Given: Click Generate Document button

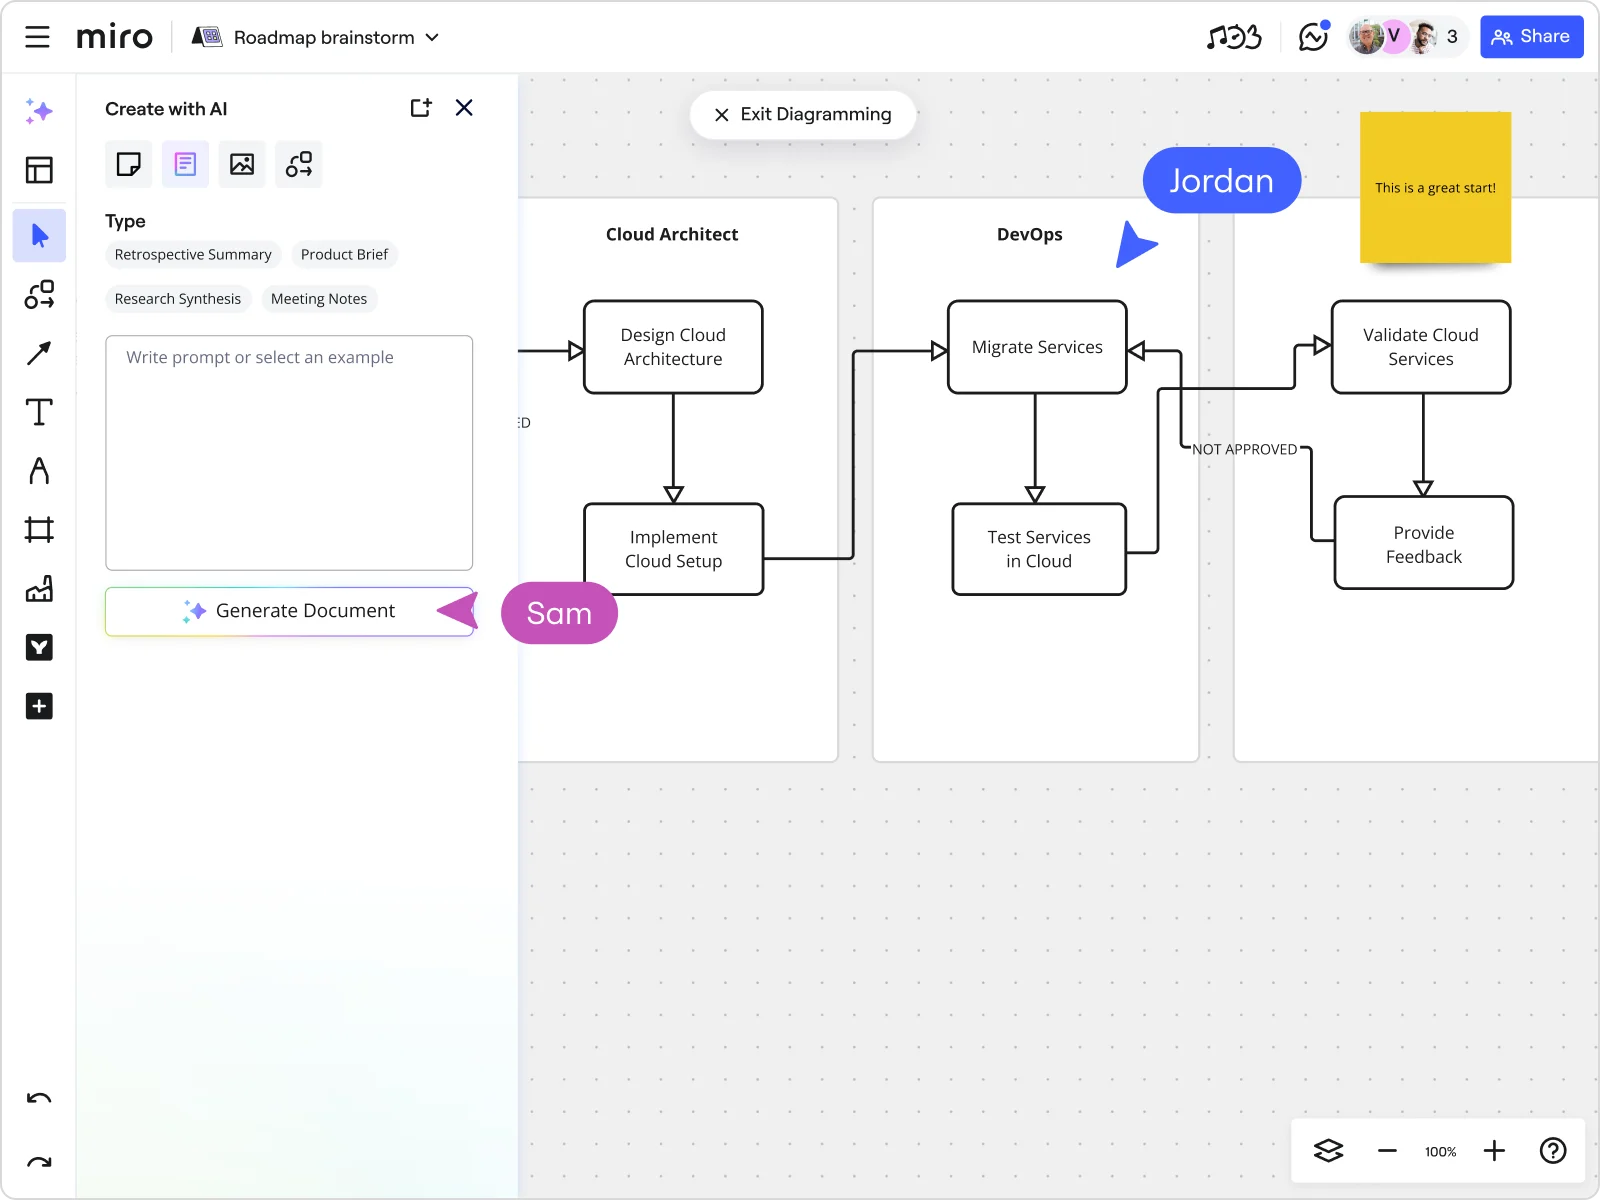Looking at the screenshot, I should click(x=289, y=611).
